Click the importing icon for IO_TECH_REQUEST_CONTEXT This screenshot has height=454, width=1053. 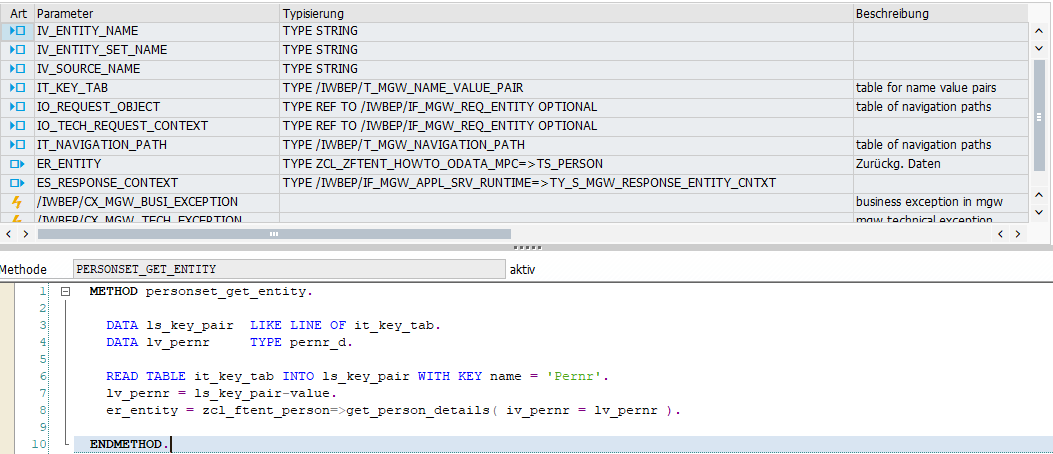pyautogui.click(x=17, y=126)
